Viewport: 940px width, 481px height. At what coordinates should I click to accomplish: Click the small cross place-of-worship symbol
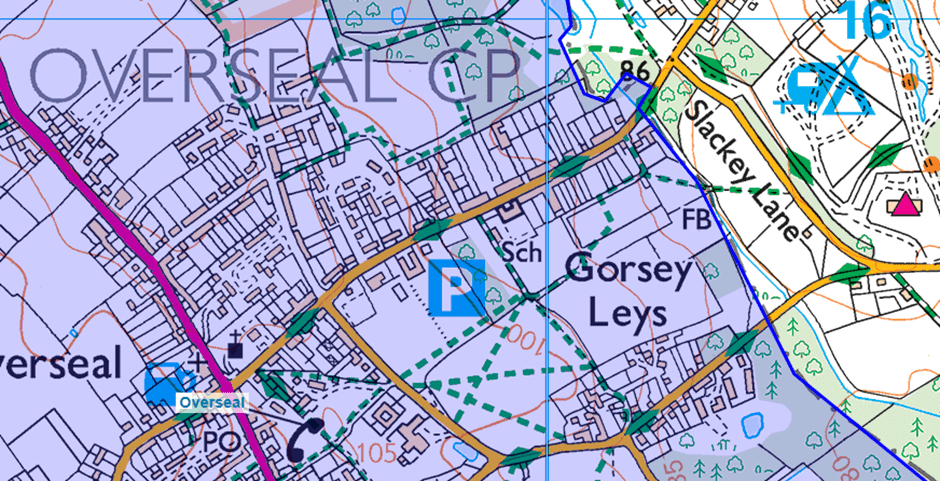point(197,363)
